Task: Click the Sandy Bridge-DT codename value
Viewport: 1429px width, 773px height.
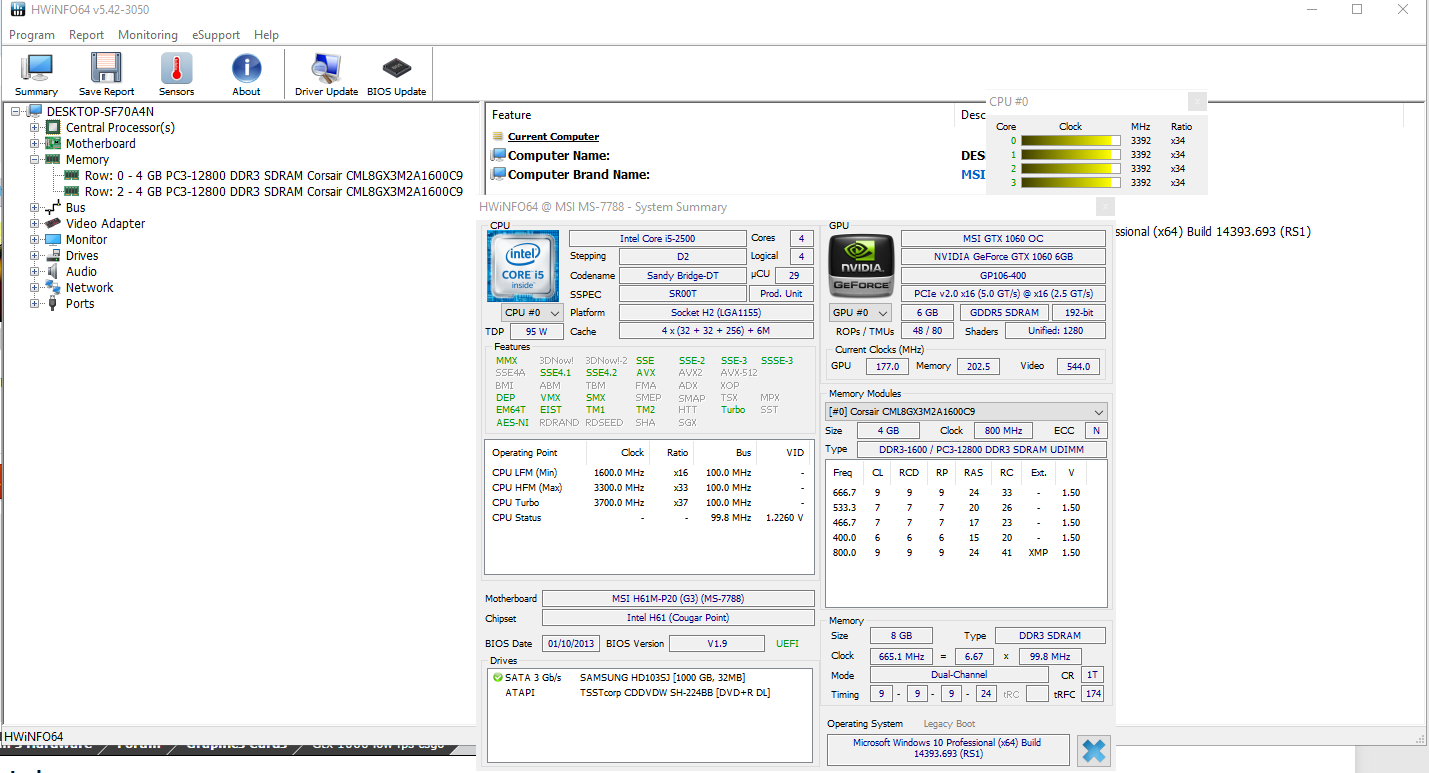Action: 682,275
